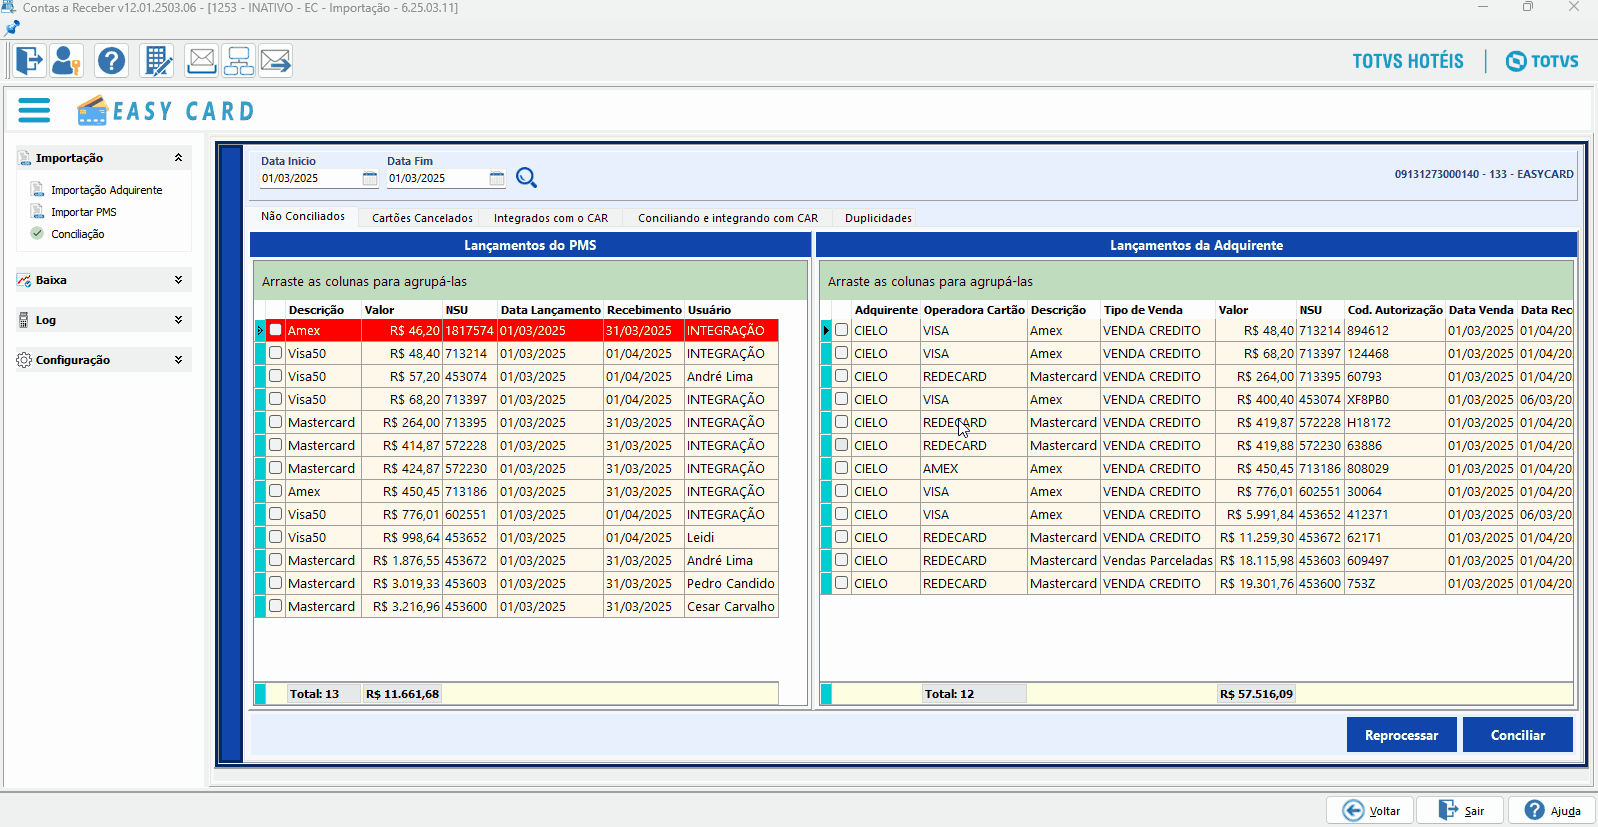Image resolution: width=1598 pixels, height=827 pixels.
Task: Sort PMS grid by Recebimento header
Action: 644,310
